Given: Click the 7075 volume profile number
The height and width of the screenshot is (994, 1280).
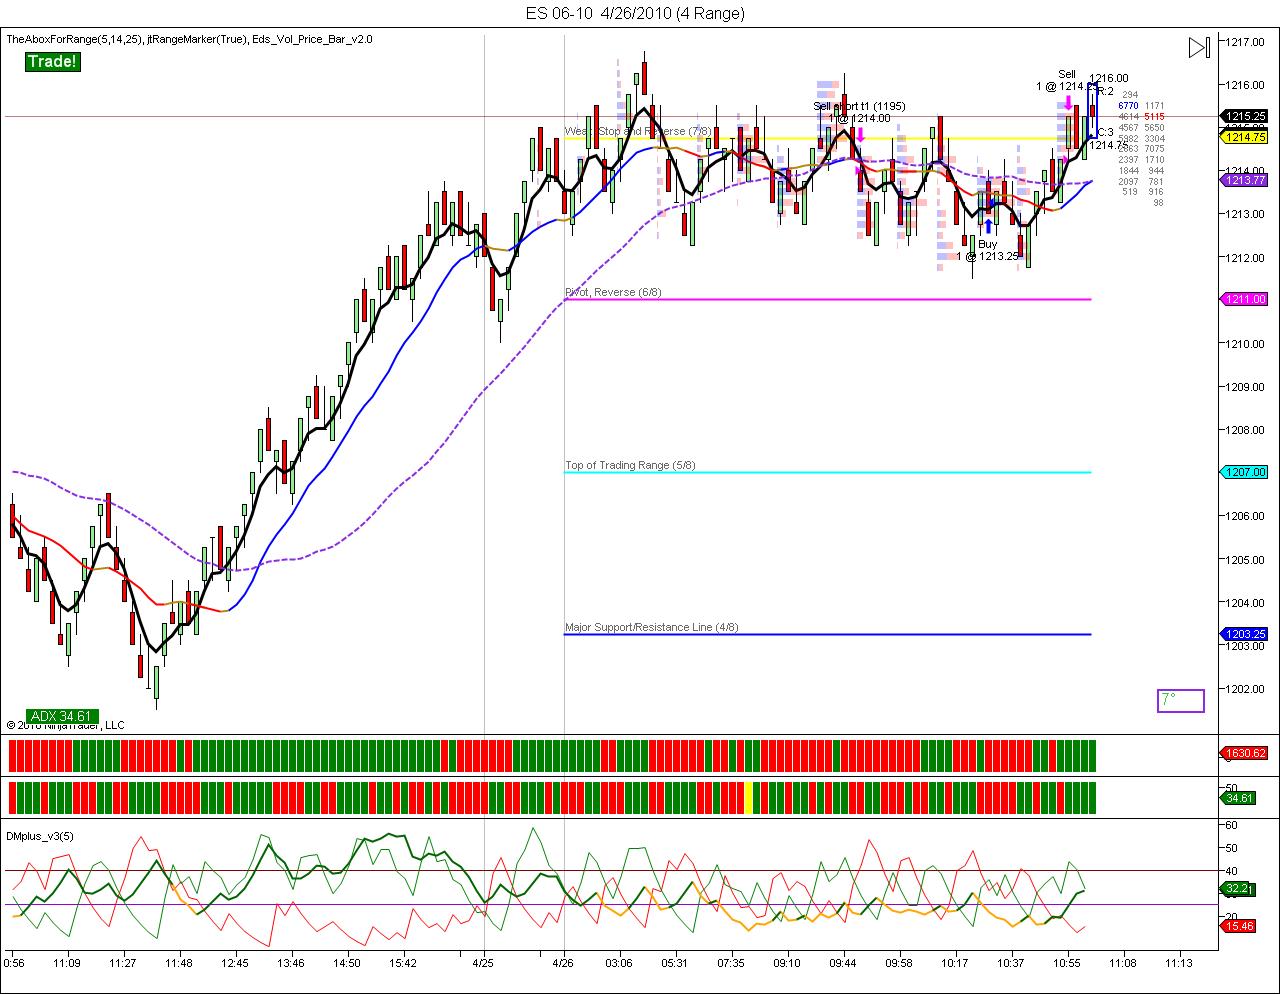Looking at the screenshot, I should point(1153,149).
